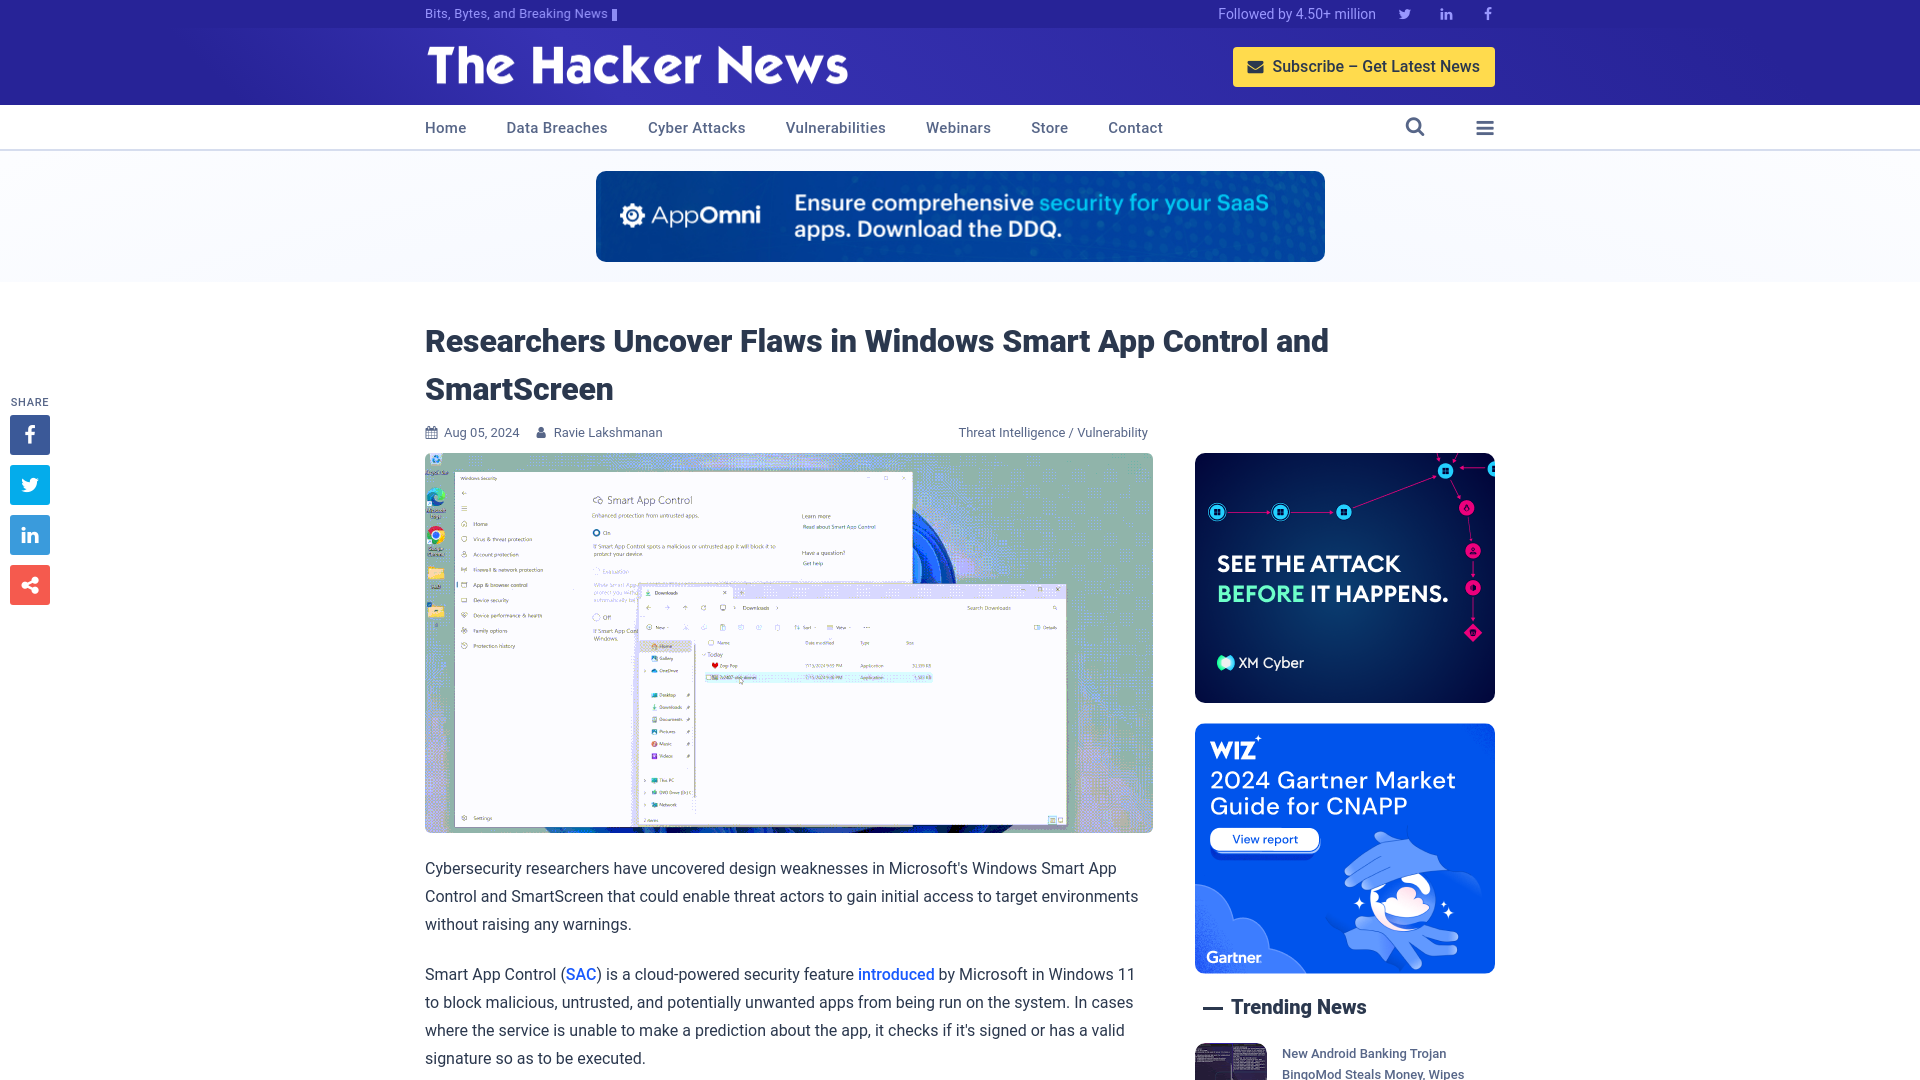
Task: Click the LinkedIn share icon
Action: click(29, 535)
